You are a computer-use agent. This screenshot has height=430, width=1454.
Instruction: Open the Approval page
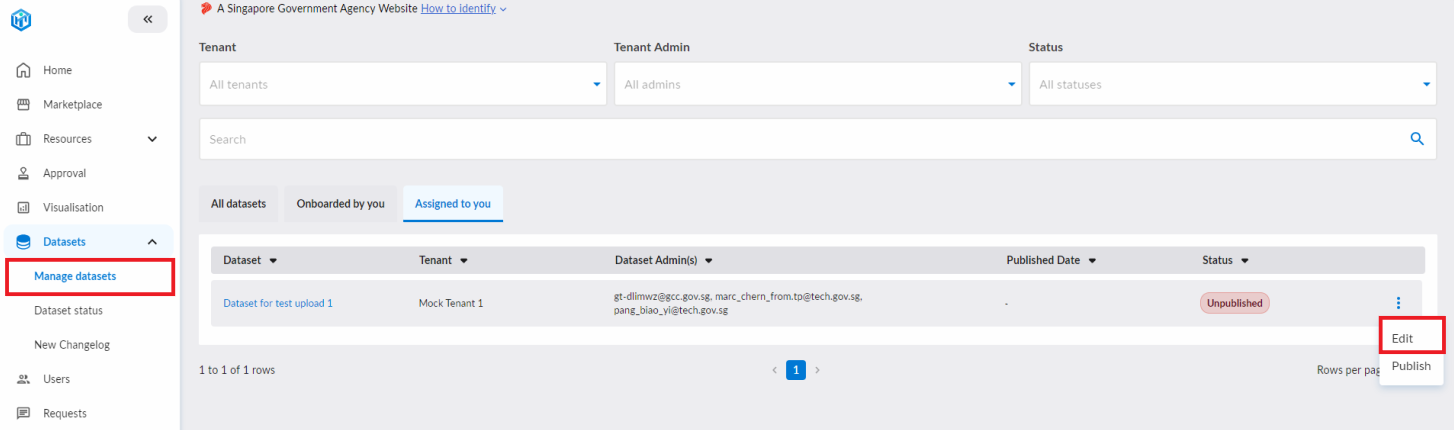pos(64,173)
